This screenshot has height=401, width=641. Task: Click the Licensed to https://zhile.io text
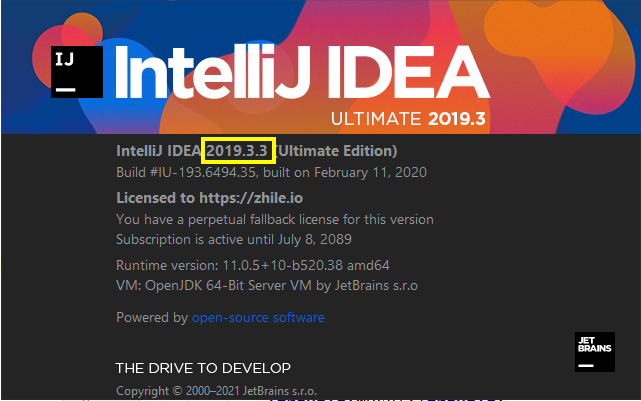209,198
